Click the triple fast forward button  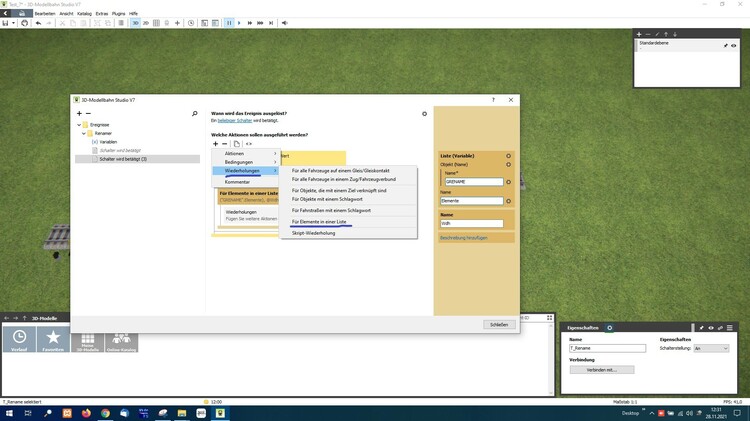pos(260,23)
